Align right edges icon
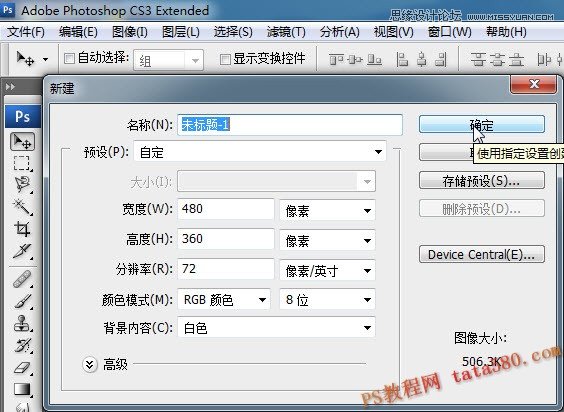The width and height of the screenshot is (564, 412). [x=441, y=59]
